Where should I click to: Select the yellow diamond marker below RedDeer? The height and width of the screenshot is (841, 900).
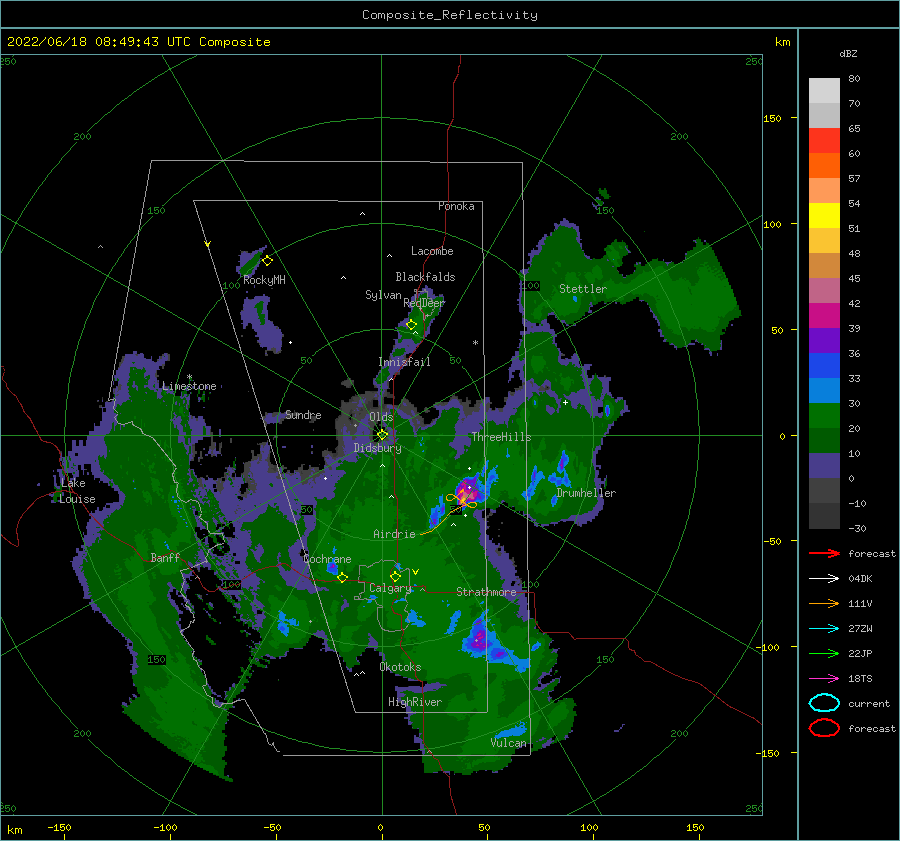(412, 325)
